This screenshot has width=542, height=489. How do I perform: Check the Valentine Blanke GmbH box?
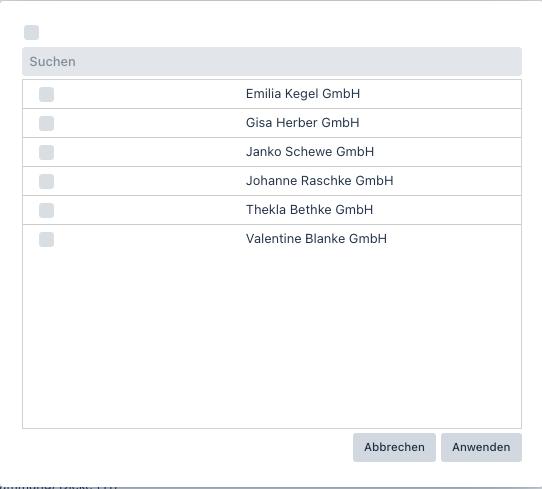46,239
